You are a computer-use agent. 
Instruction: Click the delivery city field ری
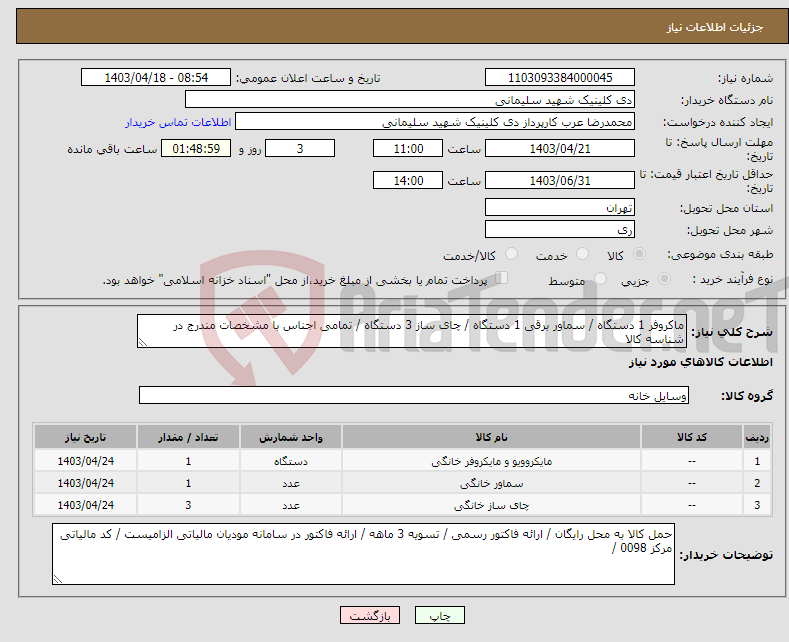(560, 229)
